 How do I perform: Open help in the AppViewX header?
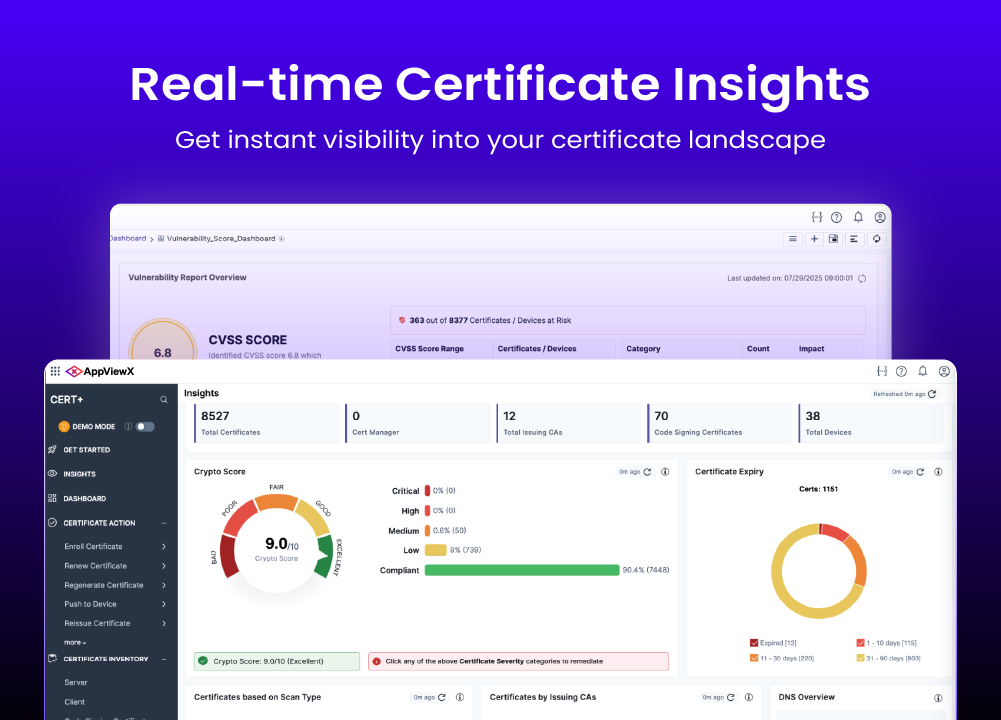[x=901, y=371]
